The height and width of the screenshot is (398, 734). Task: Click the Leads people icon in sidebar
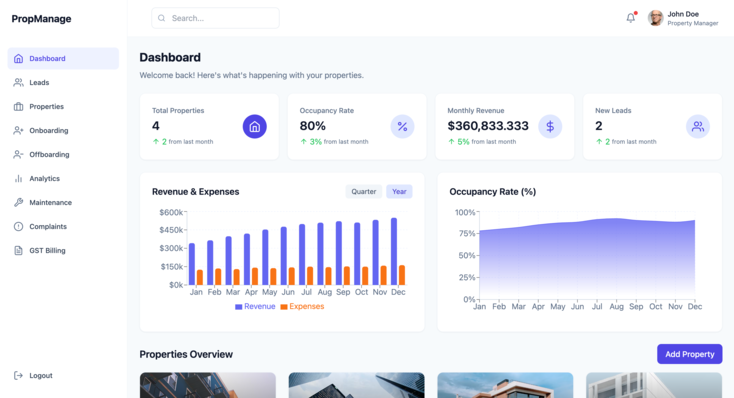[18, 82]
